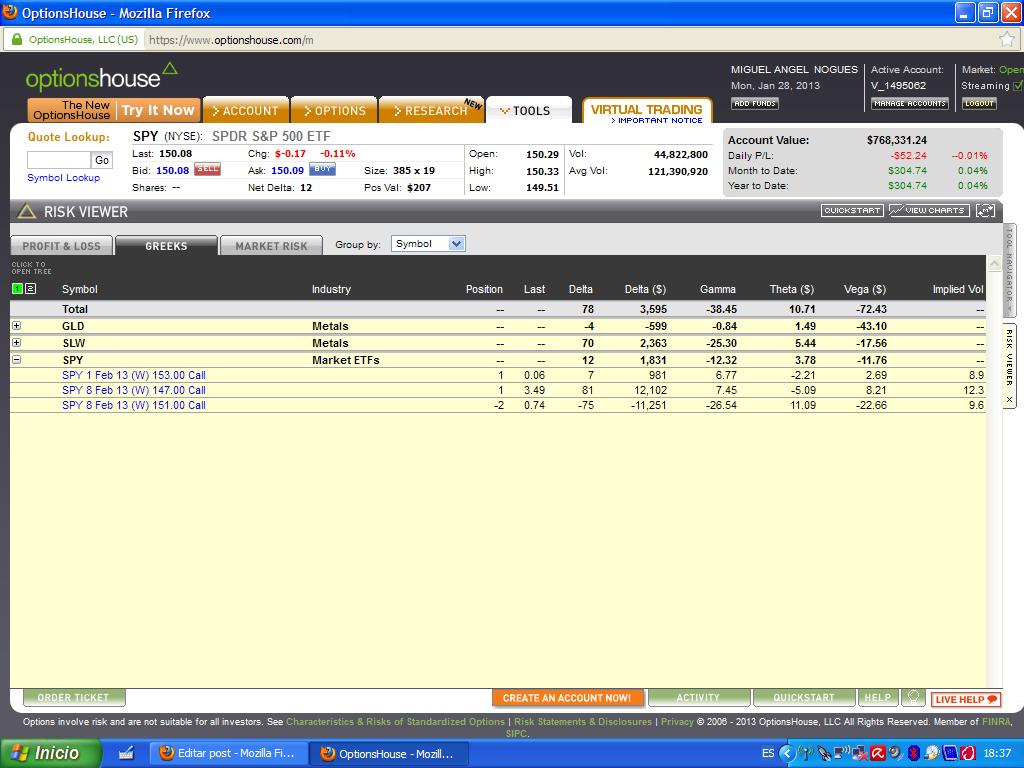This screenshot has height=768, width=1024.
Task: Click the red SELL button beside Bid
Action: [208, 169]
